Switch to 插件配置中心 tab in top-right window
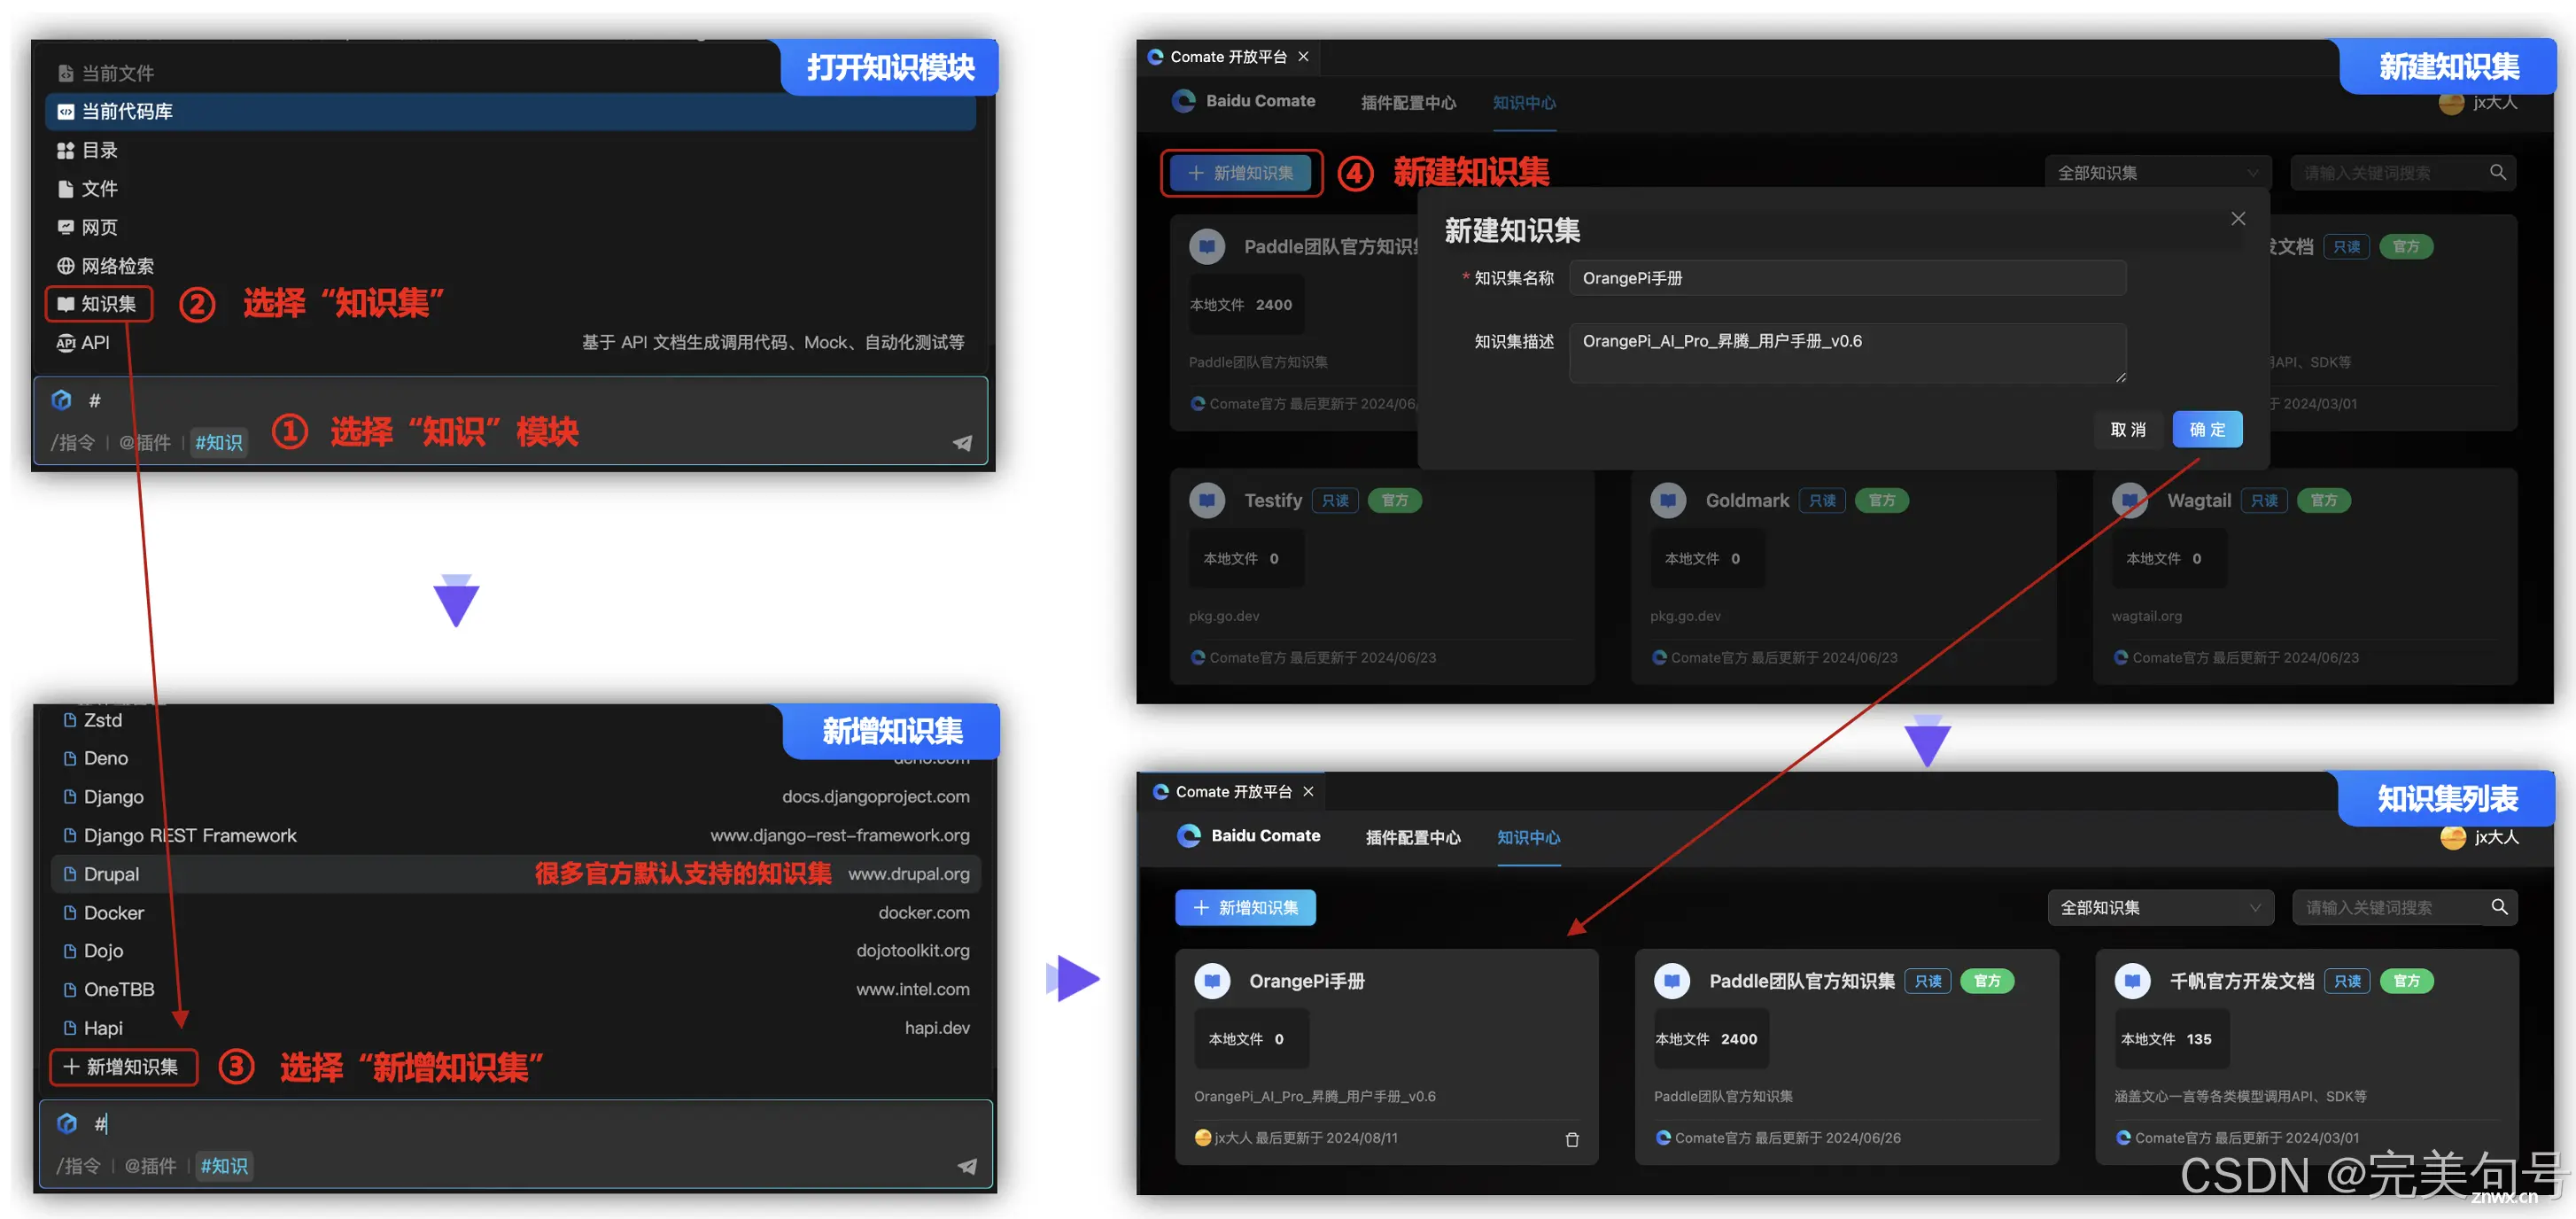The height and width of the screenshot is (1219, 2576). click(x=1408, y=102)
